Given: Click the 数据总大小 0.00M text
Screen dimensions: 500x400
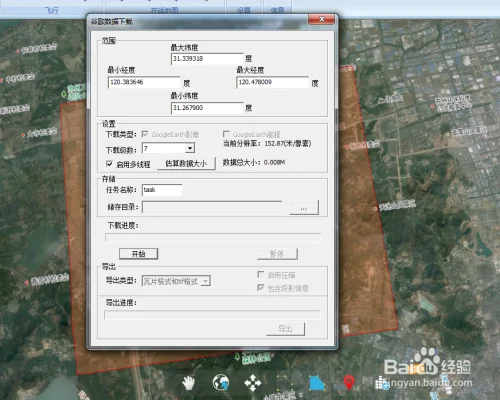Looking at the screenshot, I should (254, 162).
